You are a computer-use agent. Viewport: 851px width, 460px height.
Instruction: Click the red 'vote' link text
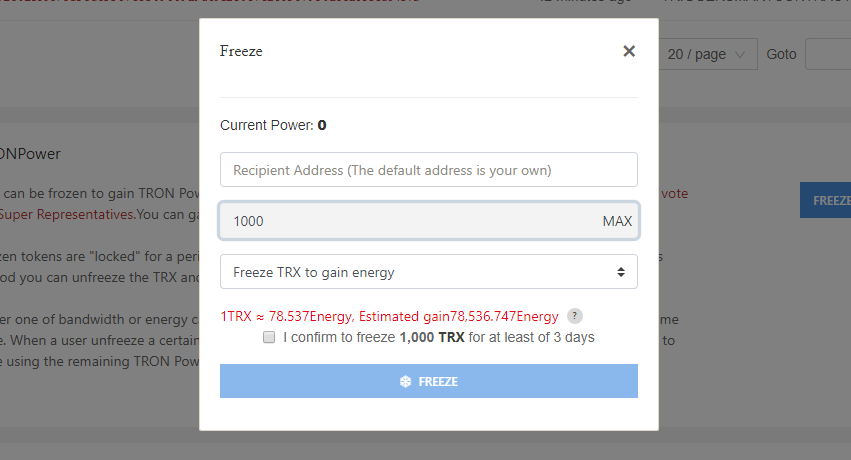pos(673,193)
